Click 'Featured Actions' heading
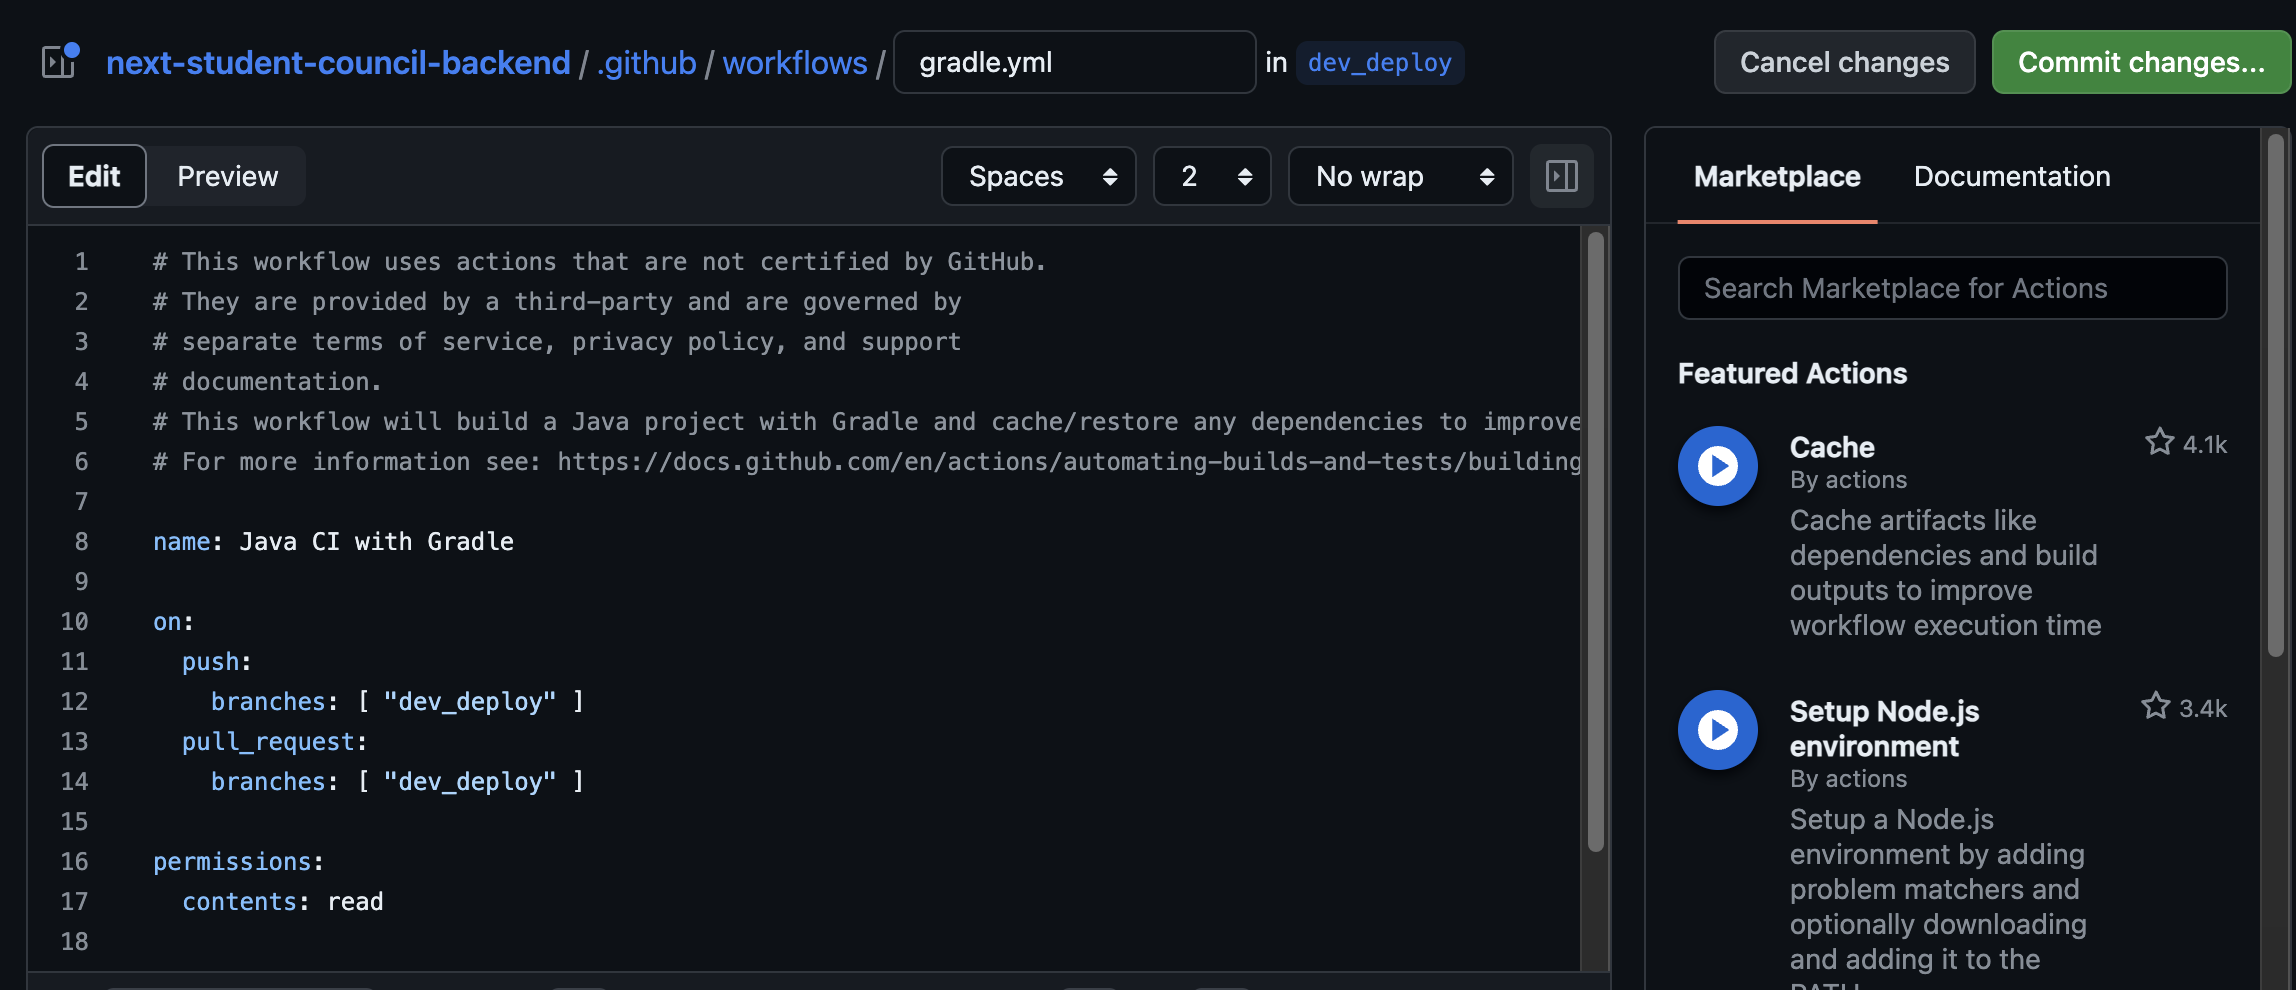This screenshot has width=2296, height=990. click(x=1792, y=373)
